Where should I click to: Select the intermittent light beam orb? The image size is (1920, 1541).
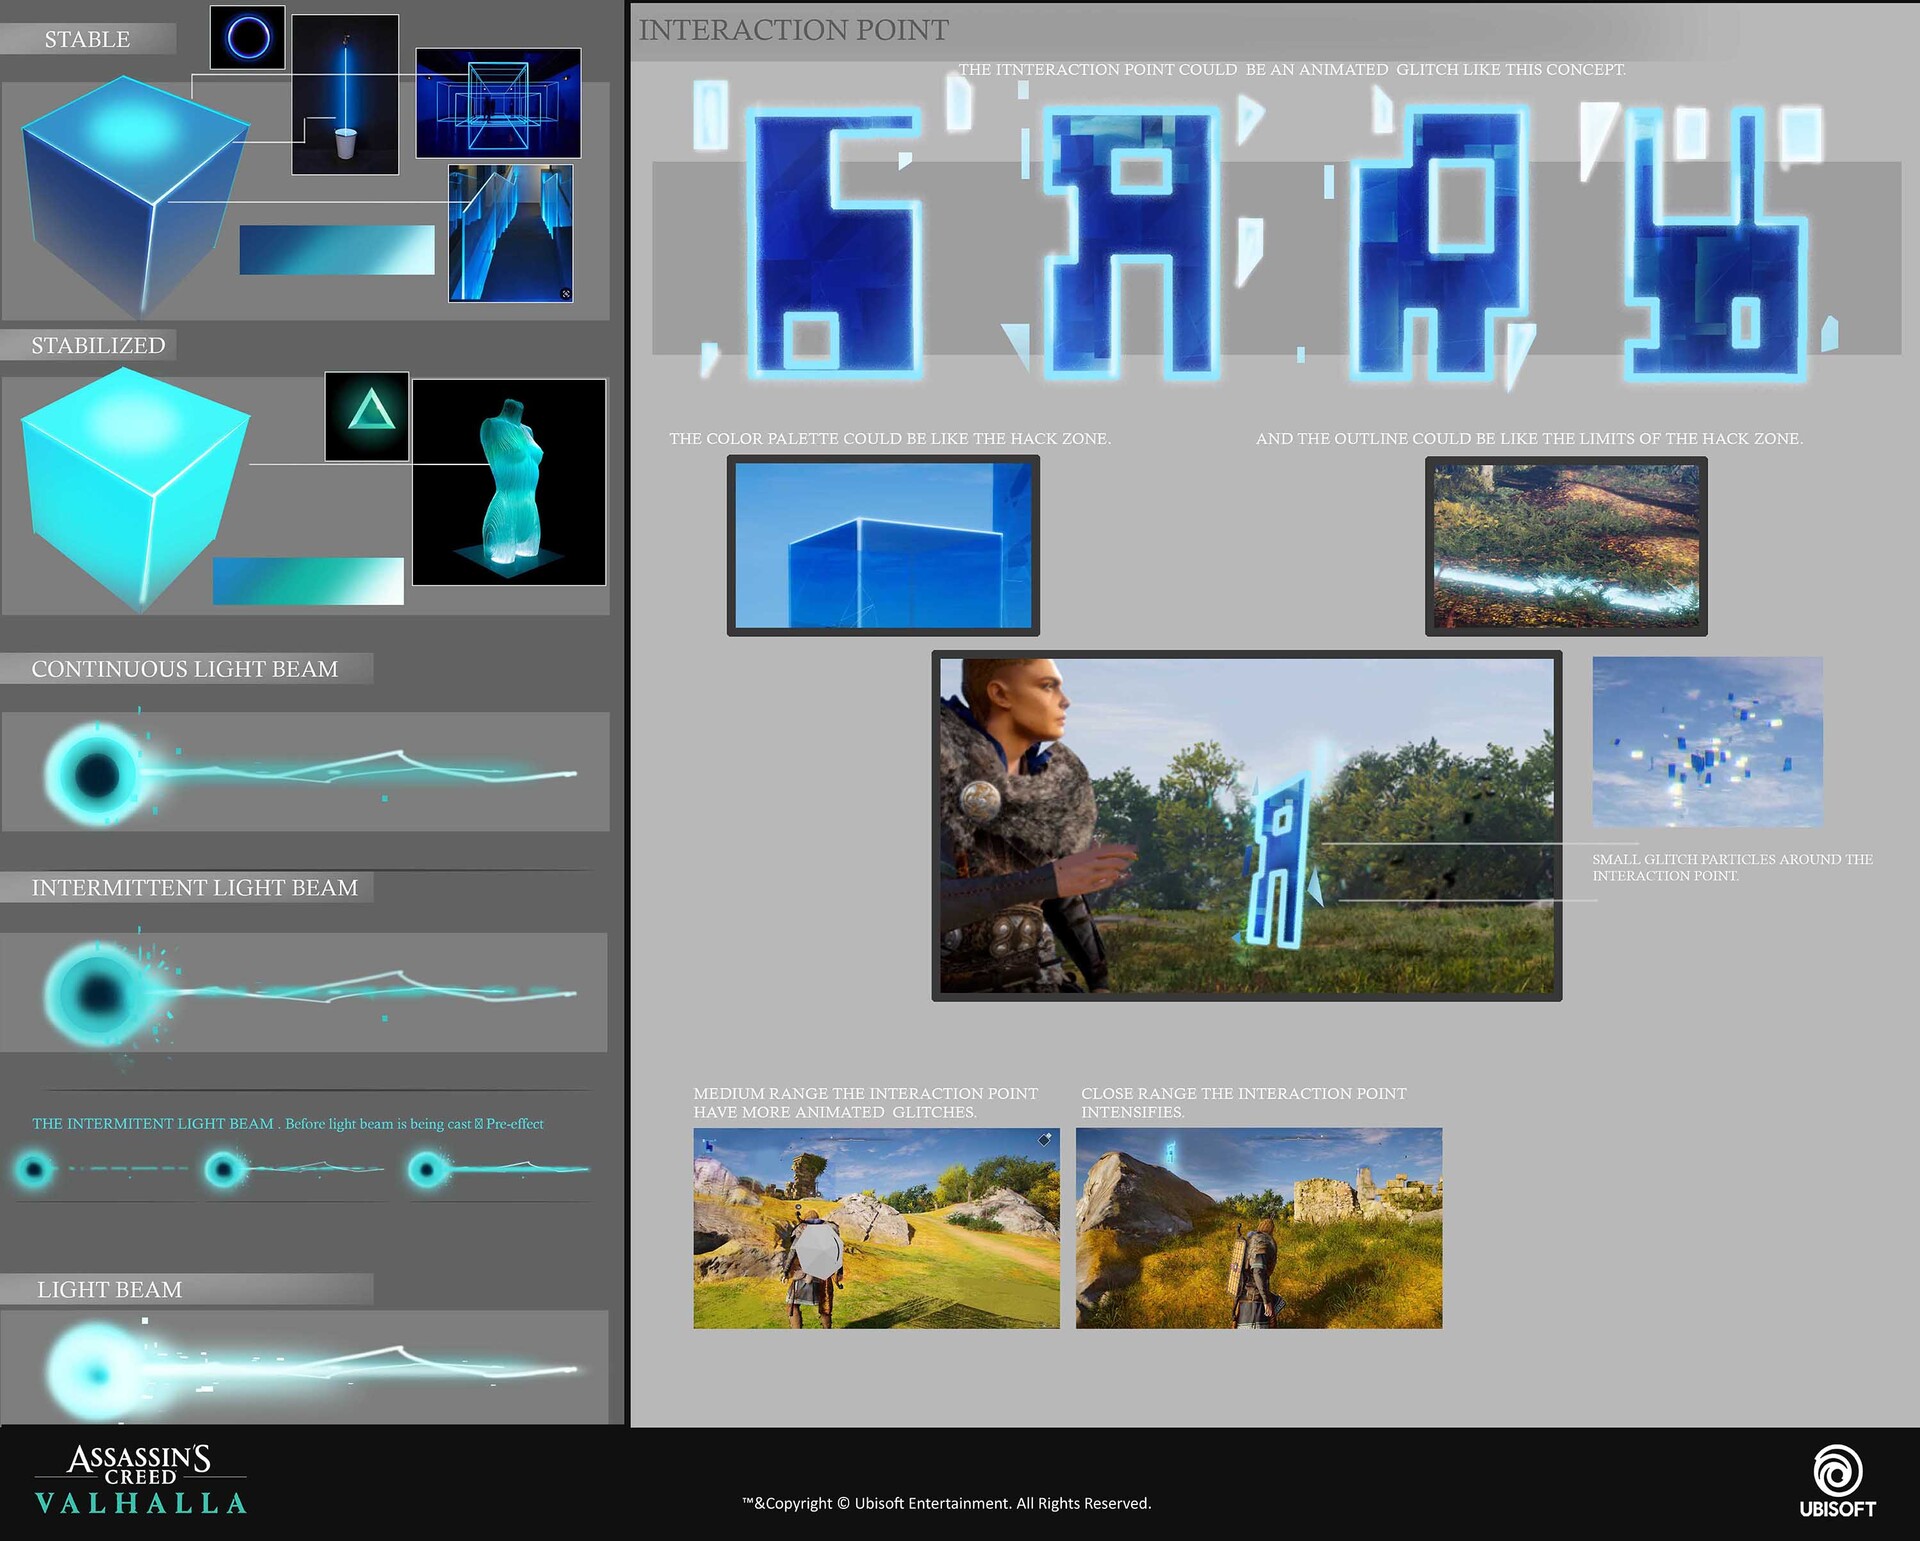point(97,994)
